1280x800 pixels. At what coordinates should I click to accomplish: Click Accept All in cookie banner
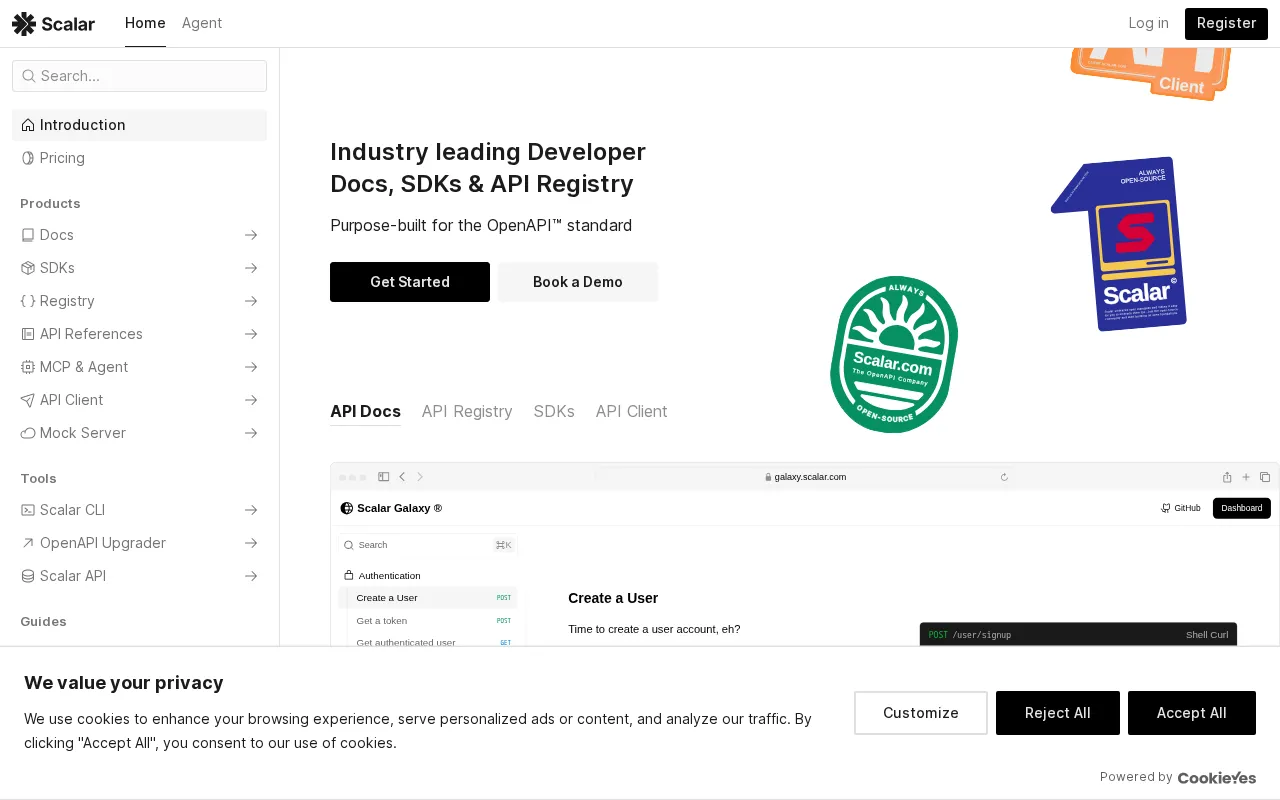[1192, 713]
